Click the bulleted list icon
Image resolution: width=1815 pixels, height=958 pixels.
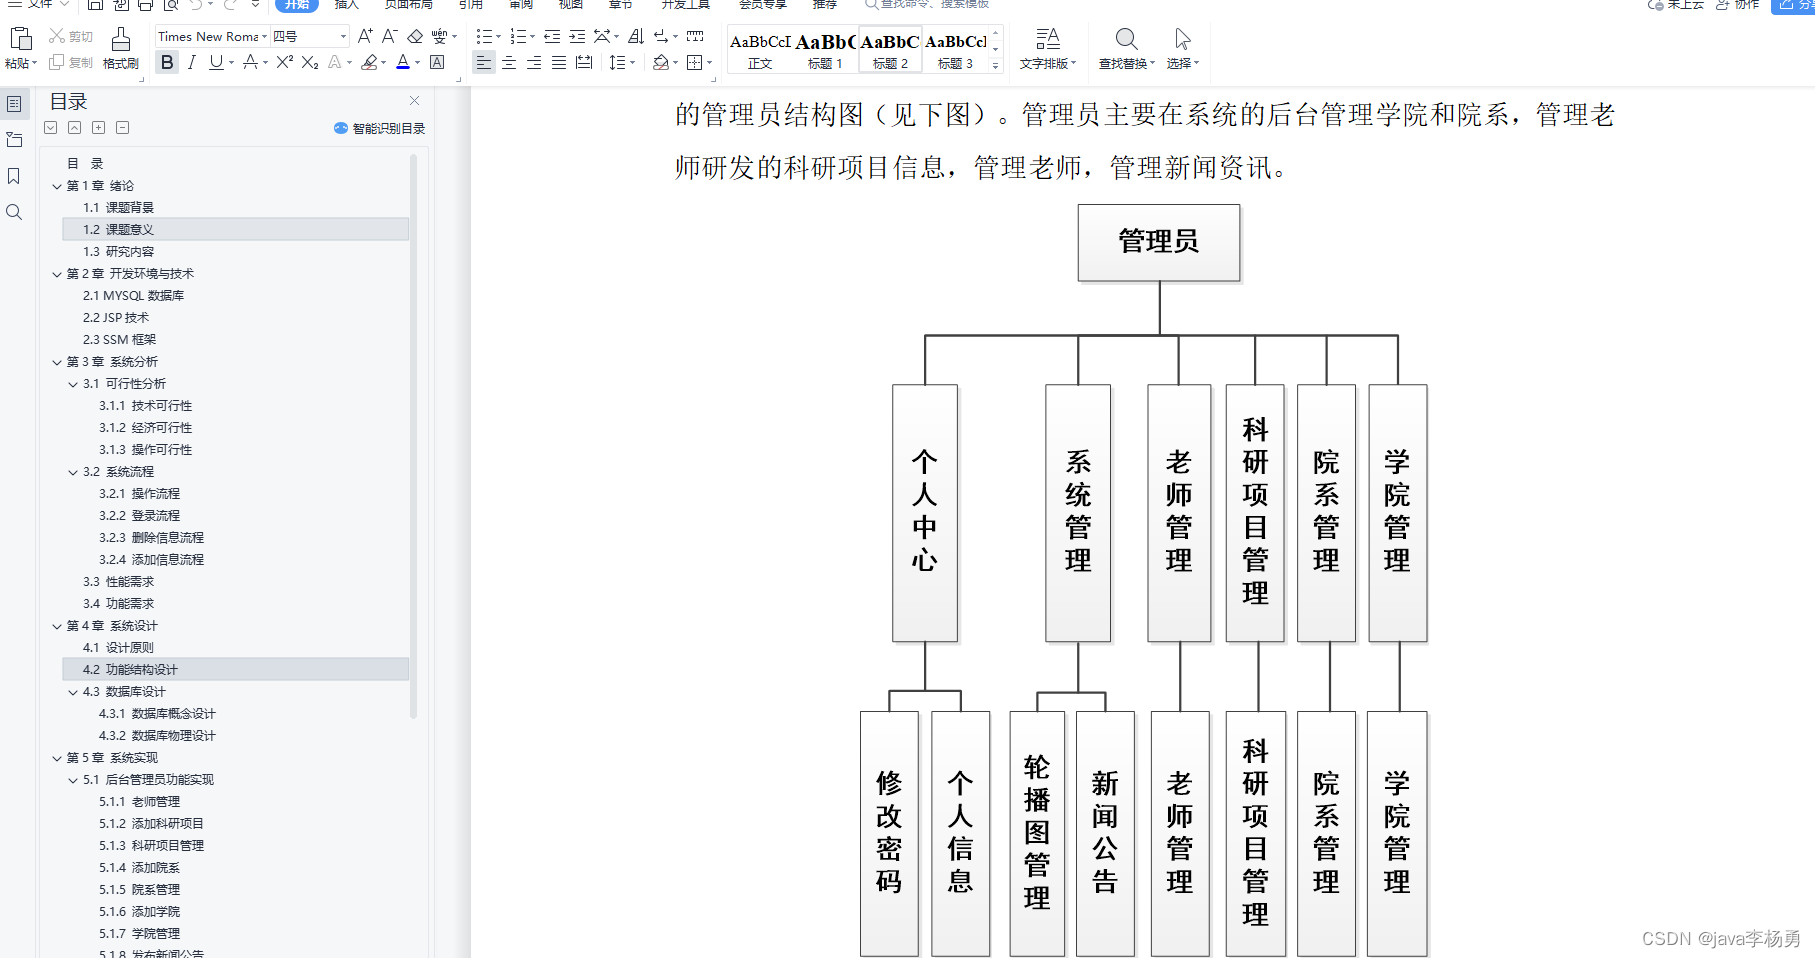[x=484, y=37]
